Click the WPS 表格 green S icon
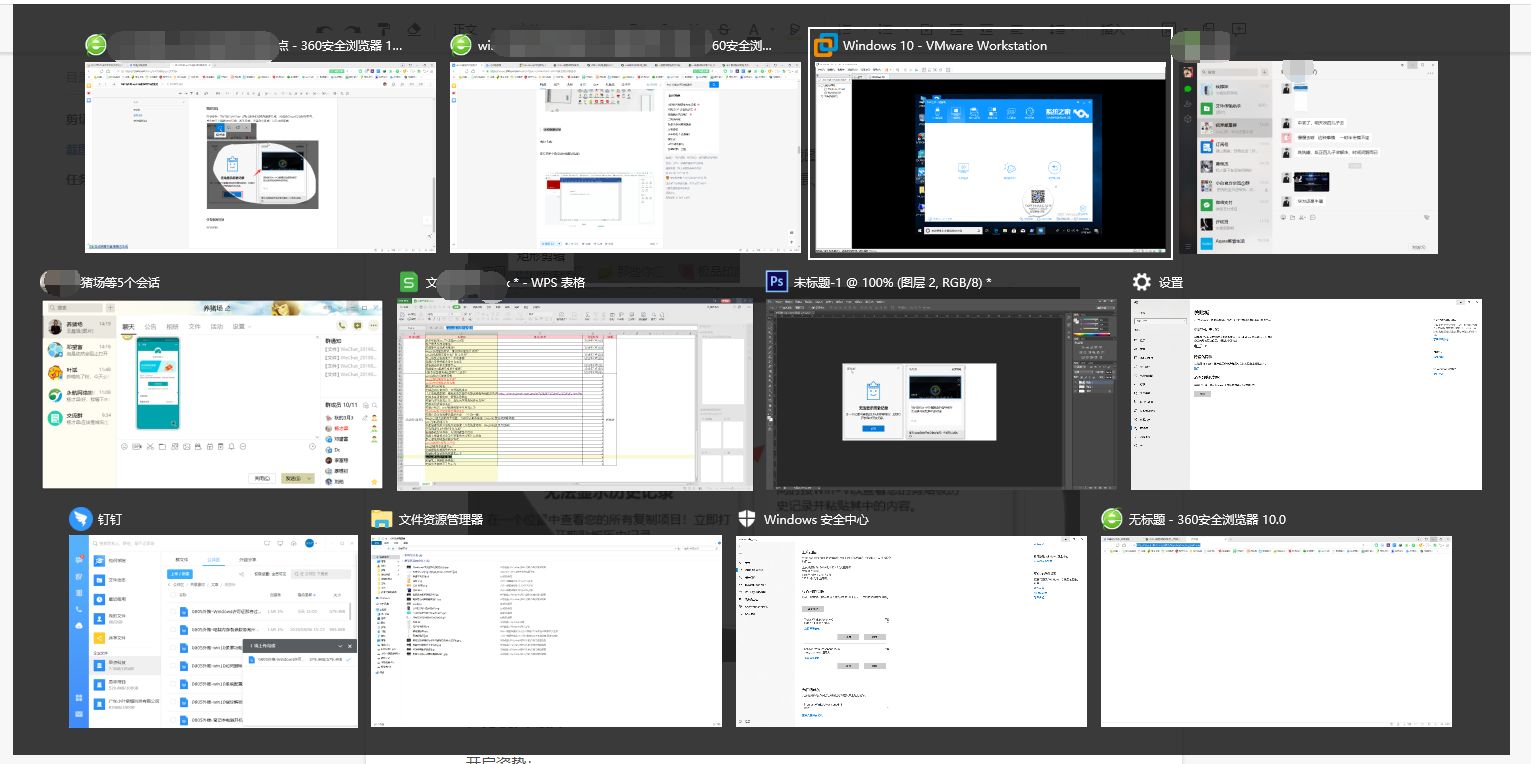The image size is (1531, 764). coord(408,282)
